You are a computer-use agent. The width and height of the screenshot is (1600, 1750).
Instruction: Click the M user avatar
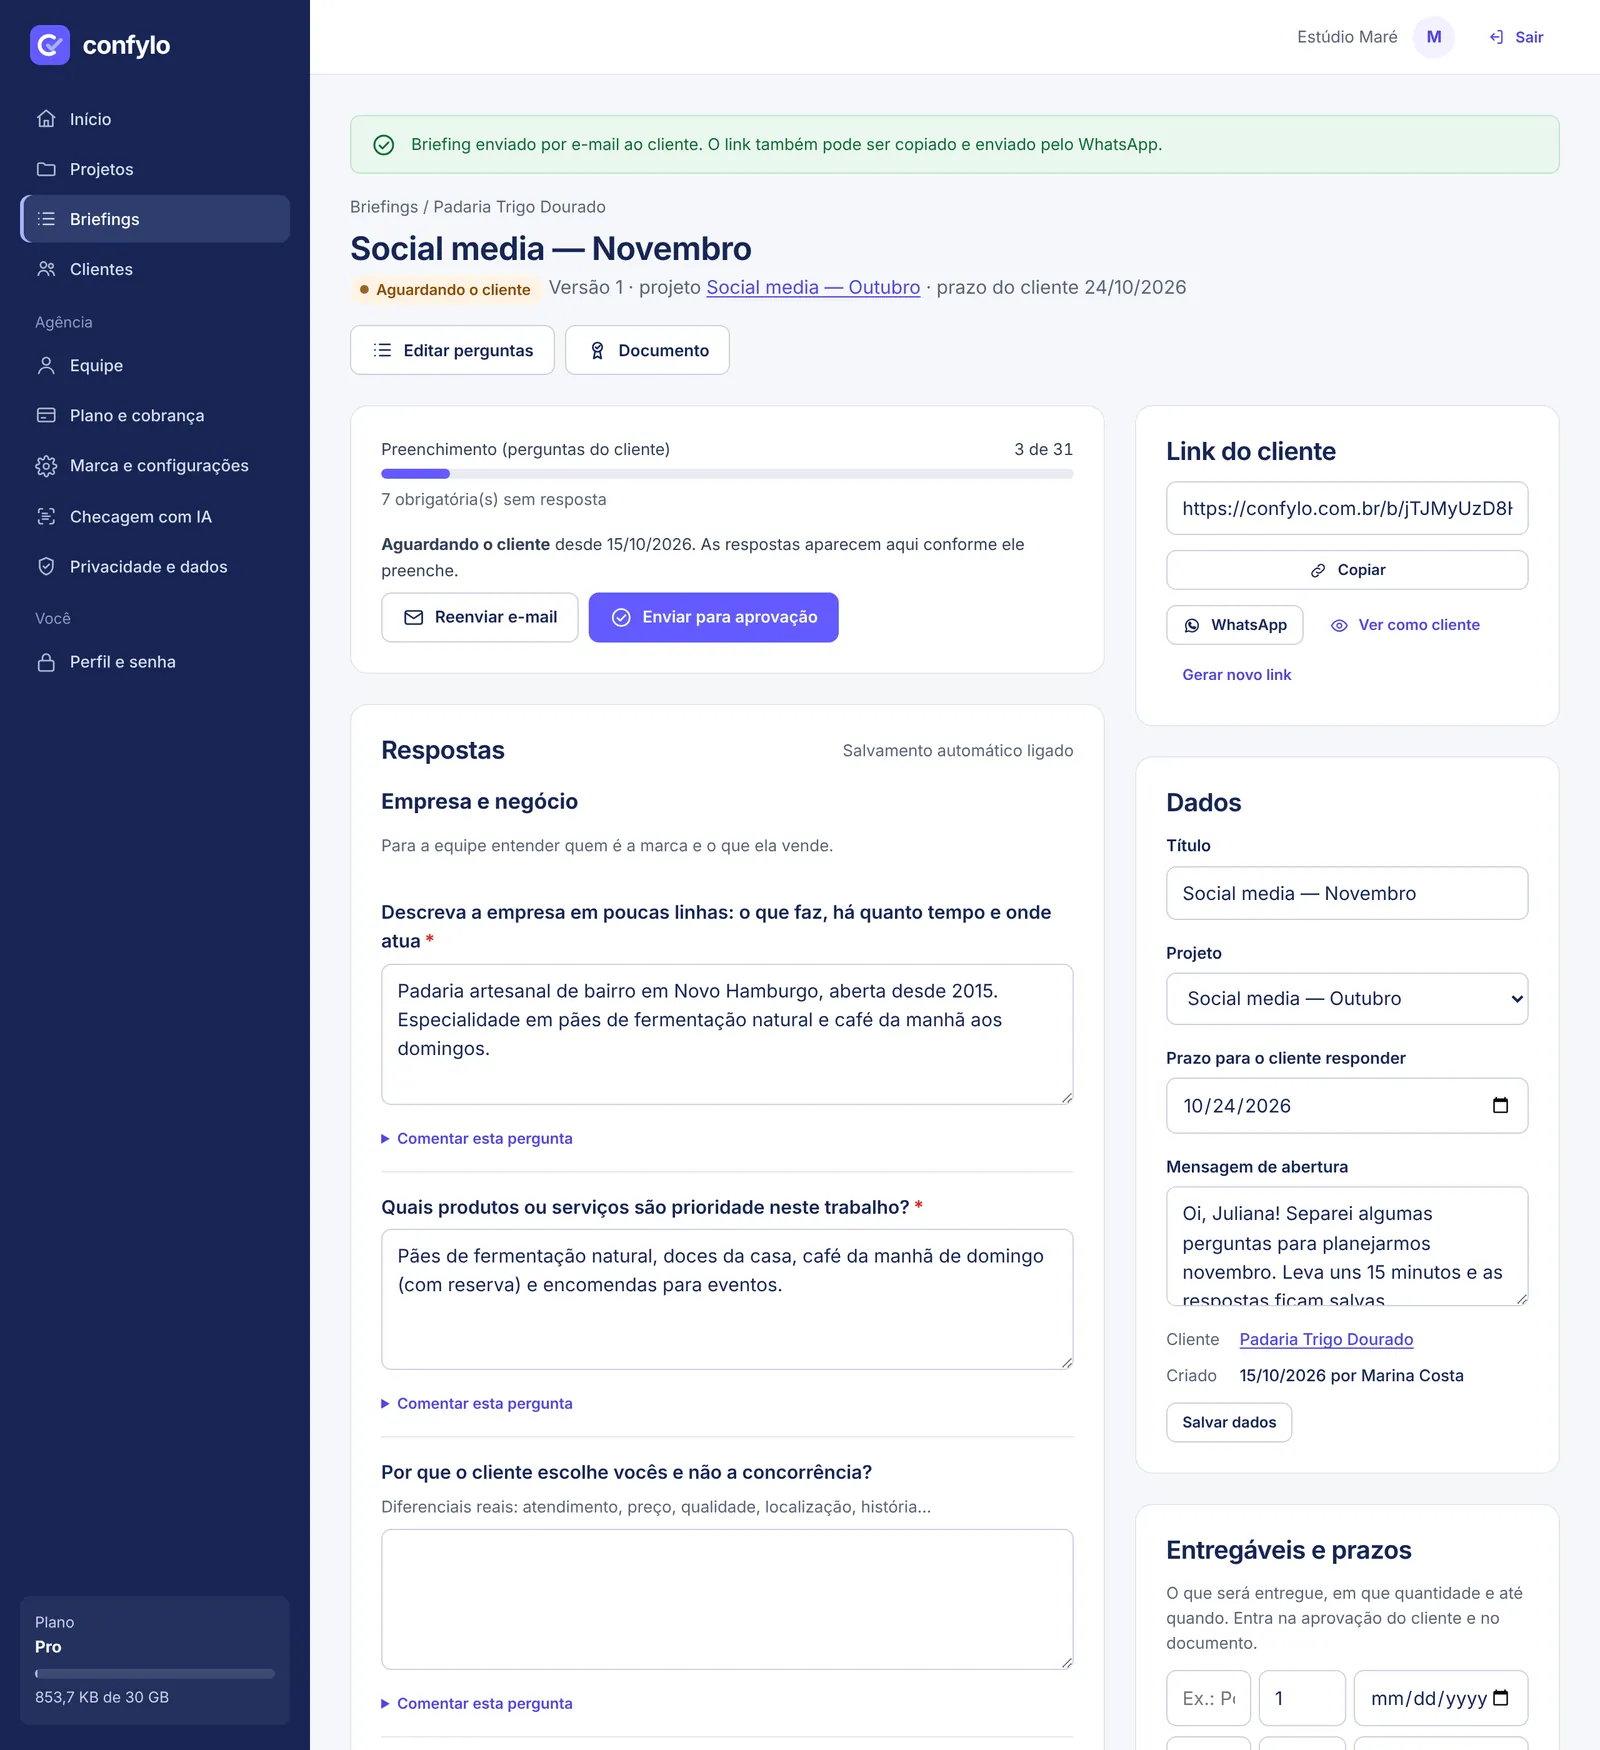point(1434,37)
